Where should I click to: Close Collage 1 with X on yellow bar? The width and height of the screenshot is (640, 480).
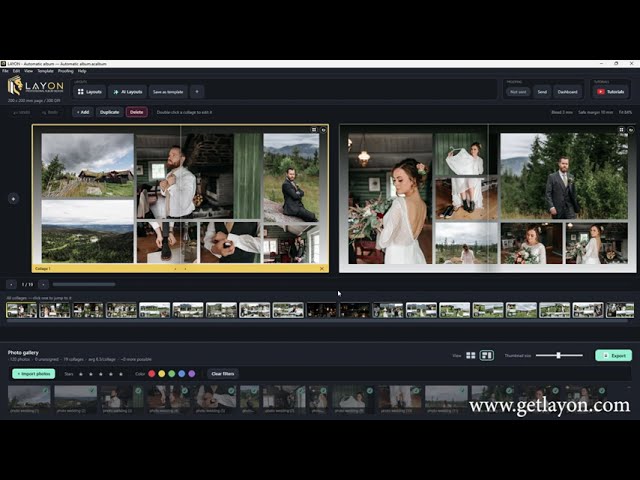point(322,269)
